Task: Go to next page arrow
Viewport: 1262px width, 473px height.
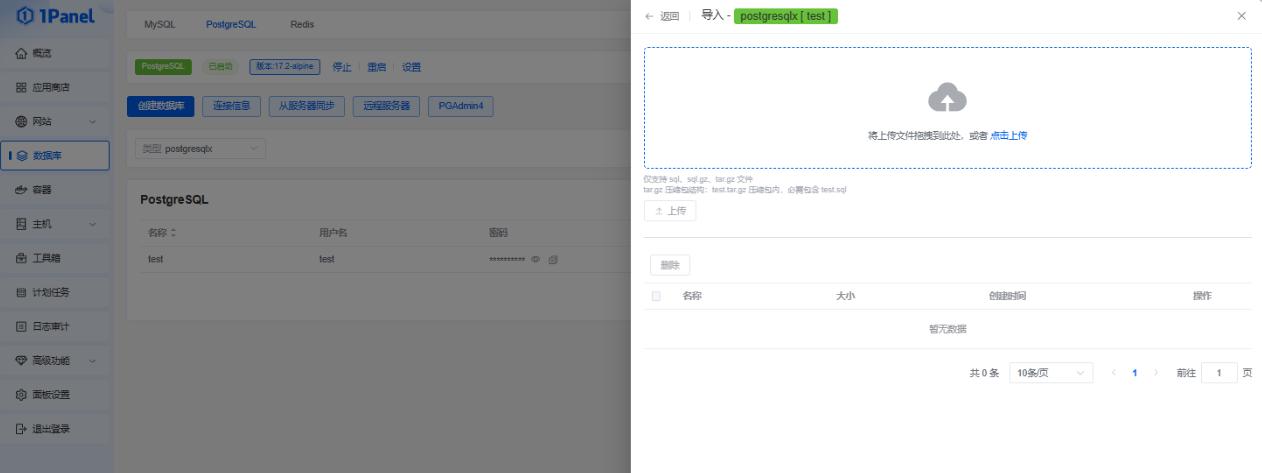Action: [1156, 373]
